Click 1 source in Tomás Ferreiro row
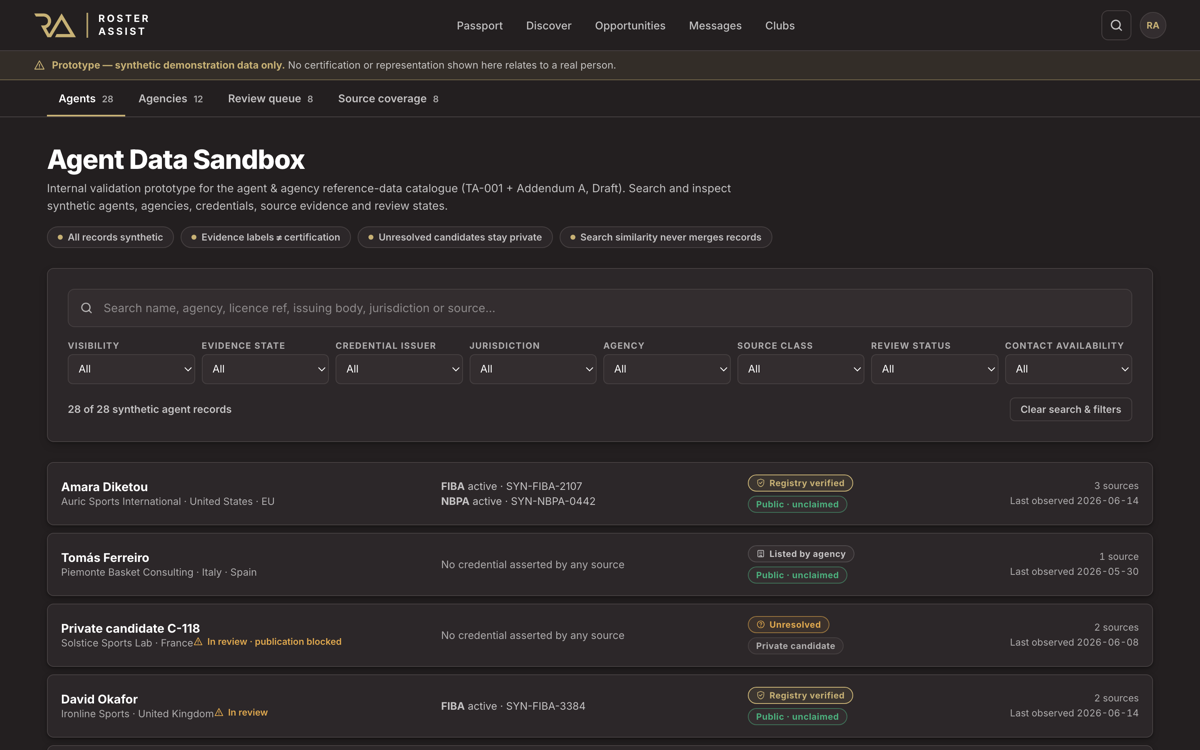Screen dimensions: 1200x750 [x=1119, y=557]
